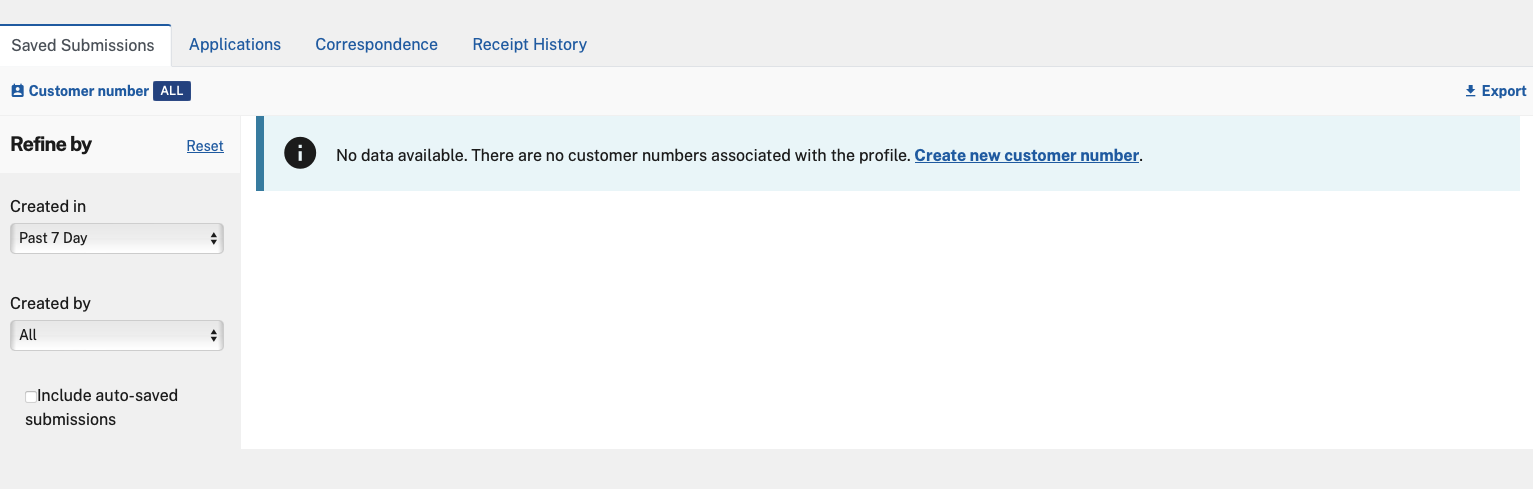1533x489 pixels.
Task: Click the Export download arrow icon
Action: pos(1470,91)
